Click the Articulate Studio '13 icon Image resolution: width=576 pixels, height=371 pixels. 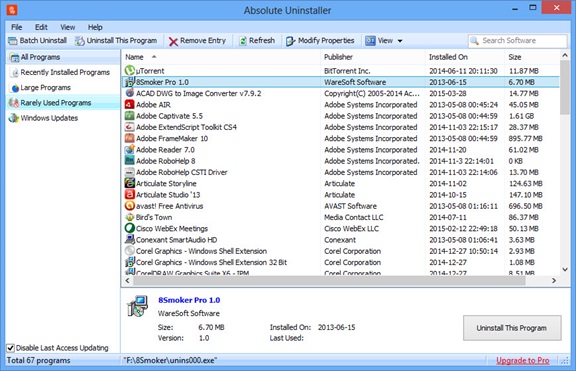(x=130, y=195)
